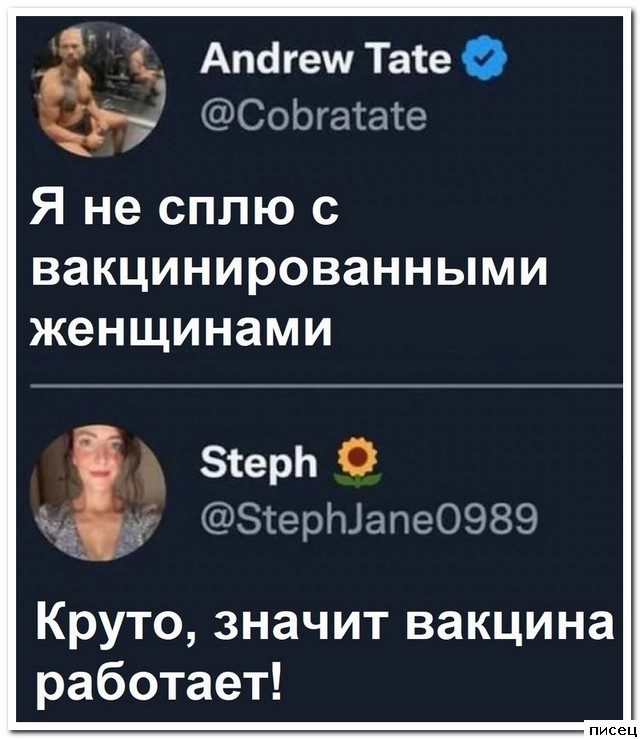Select the first line 'Я не сплю с'
Screen dimensions: 640x739
[184, 211]
